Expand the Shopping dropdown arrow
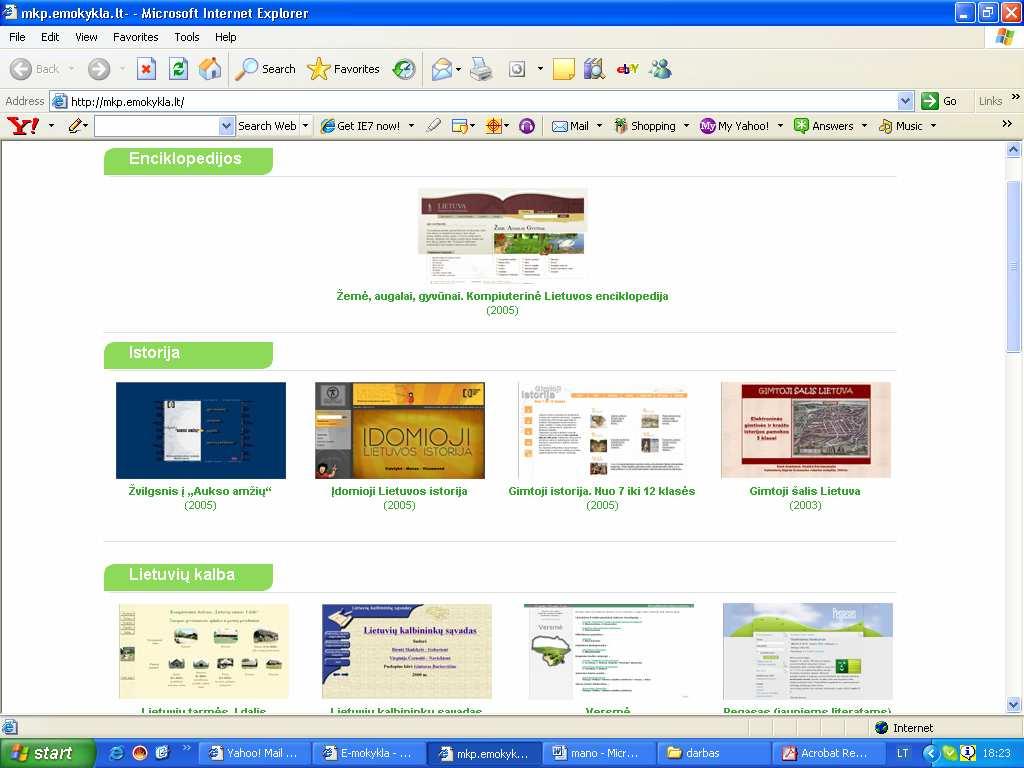Screen dimensions: 1024x768 686,126
